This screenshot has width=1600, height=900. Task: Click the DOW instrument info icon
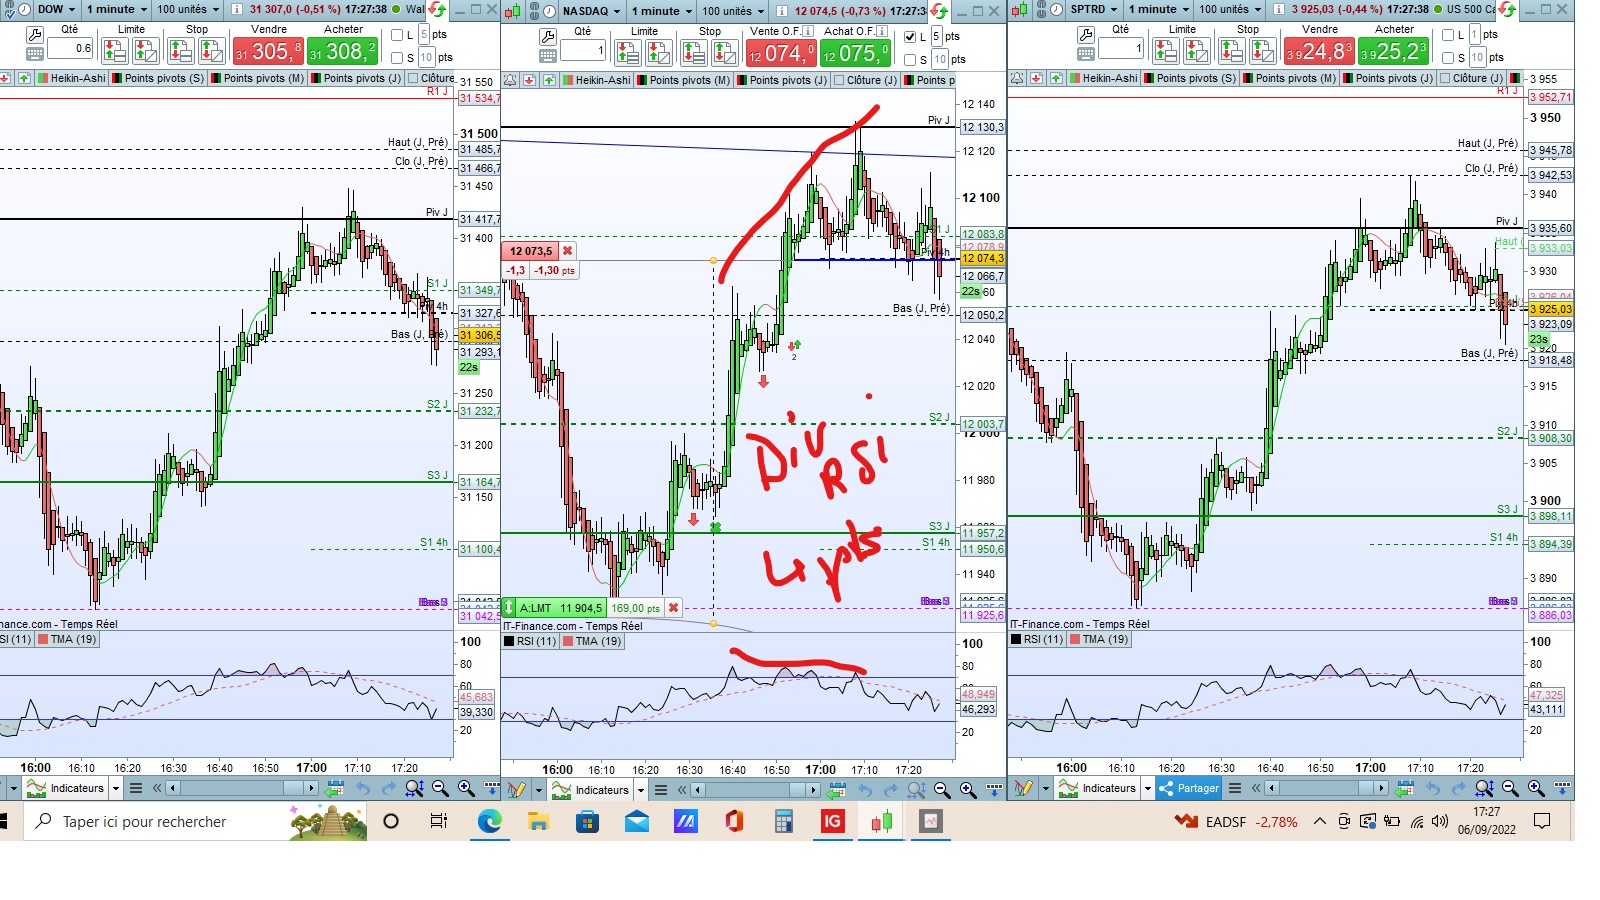coord(236,10)
